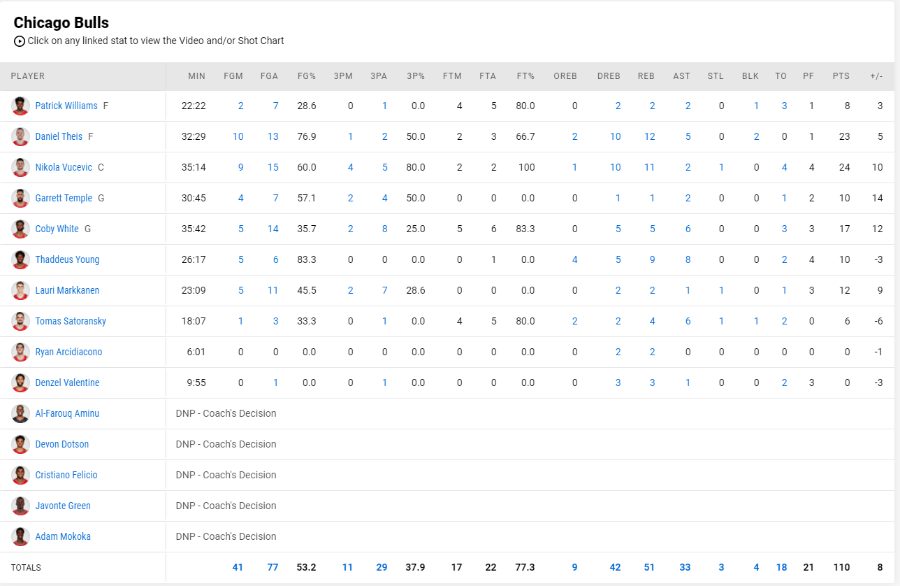The width and height of the screenshot is (900, 586).
Task: View team total 18 turnovers
Action: pos(781,567)
